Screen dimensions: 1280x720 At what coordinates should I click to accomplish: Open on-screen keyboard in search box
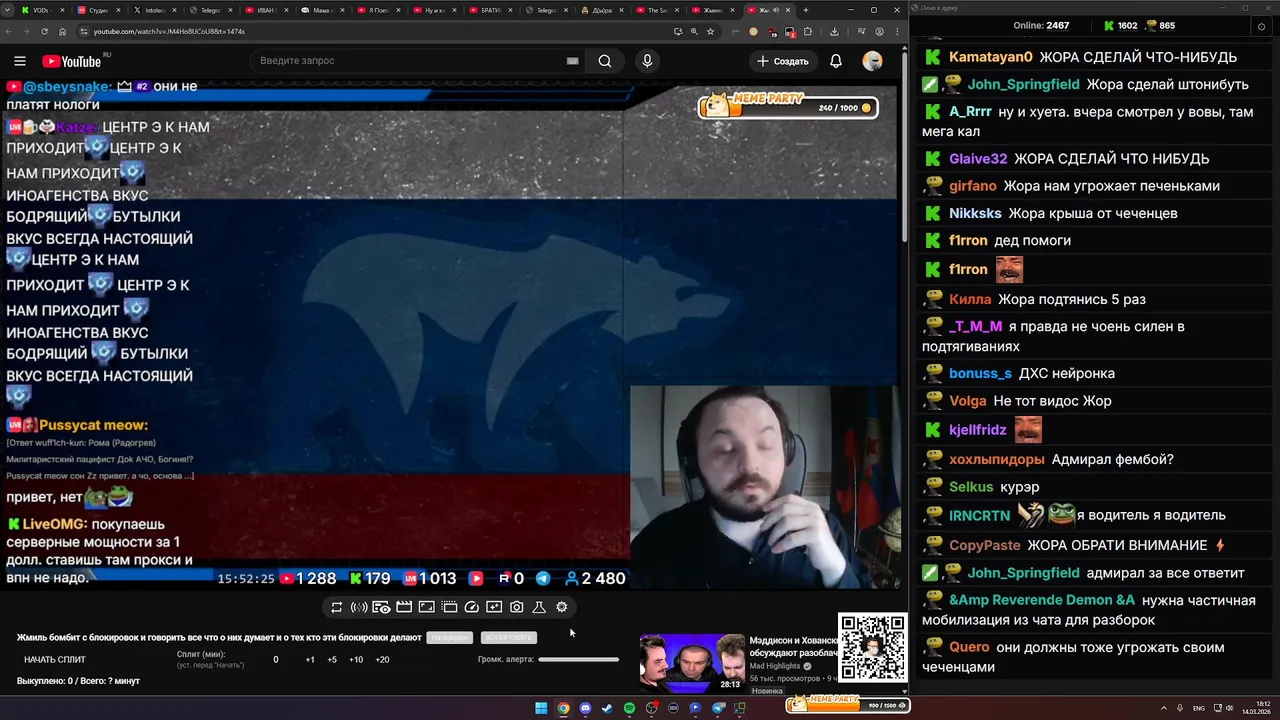pos(572,61)
